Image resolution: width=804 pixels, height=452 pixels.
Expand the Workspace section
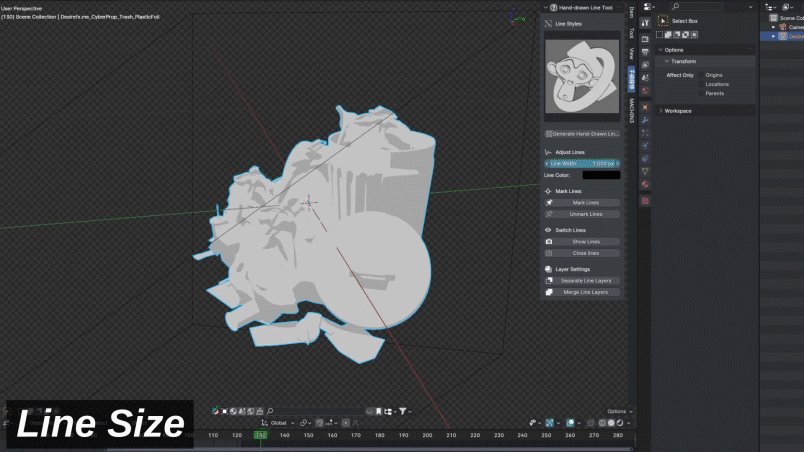pos(660,111)
